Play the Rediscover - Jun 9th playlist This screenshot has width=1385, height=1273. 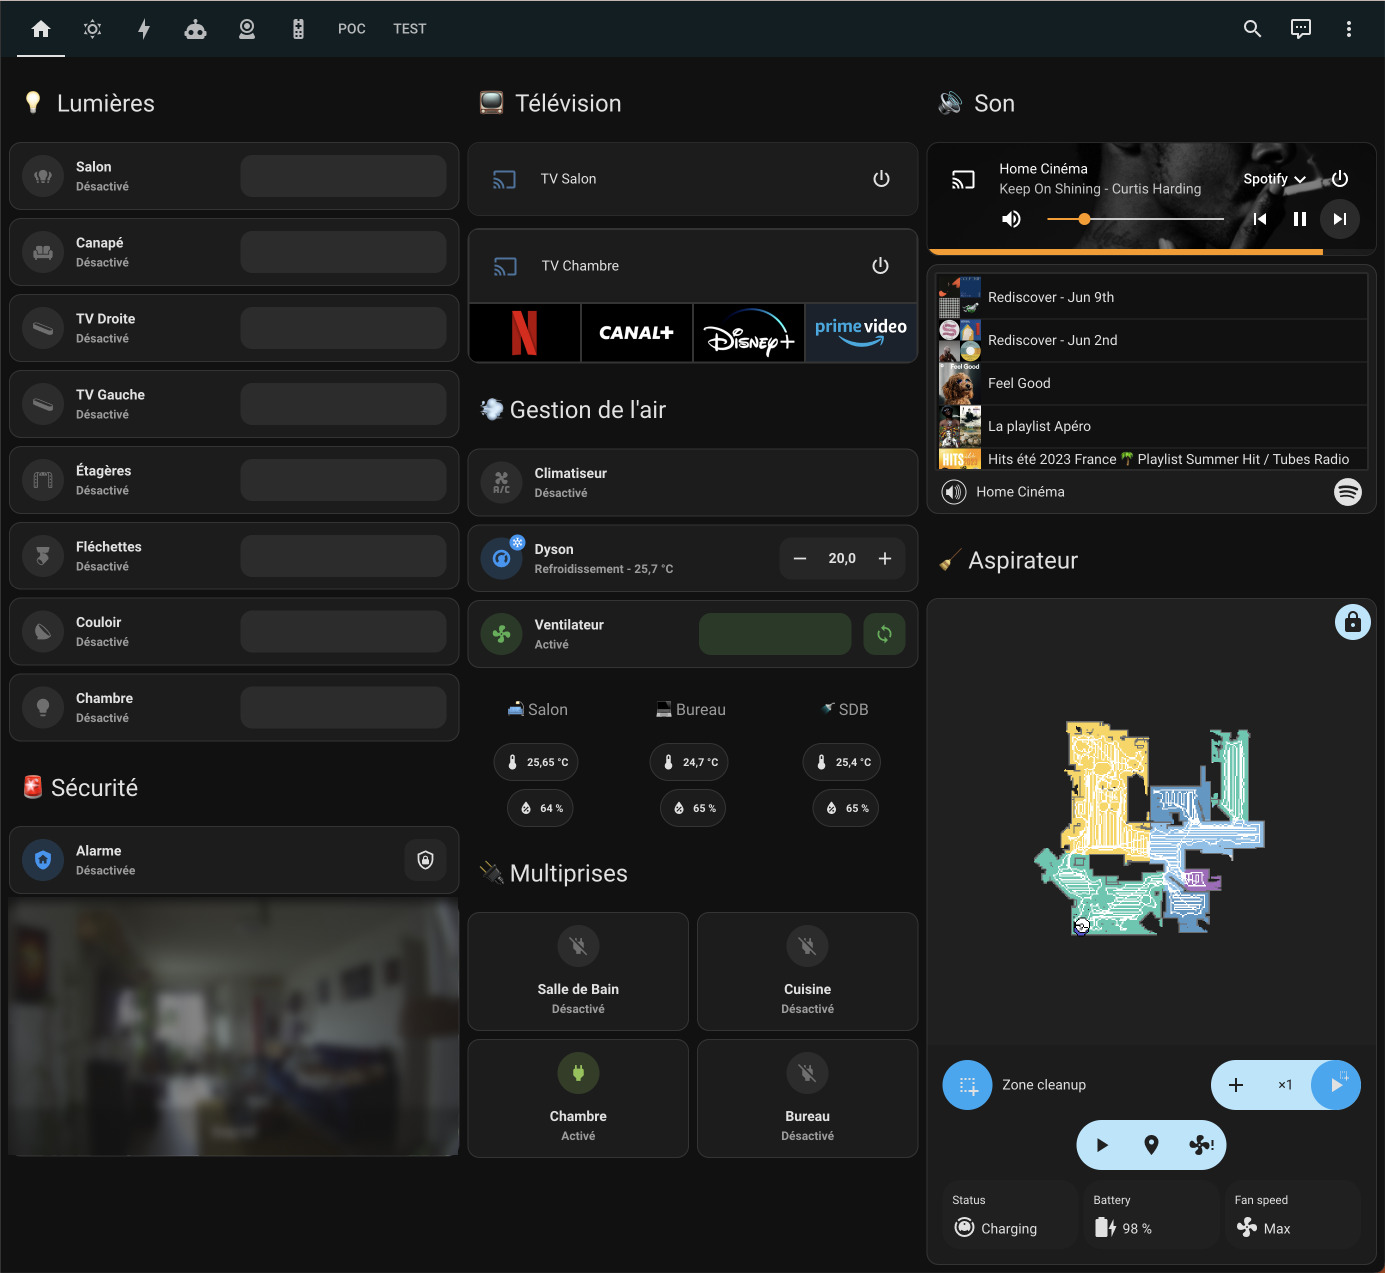tap(1152, 297)
